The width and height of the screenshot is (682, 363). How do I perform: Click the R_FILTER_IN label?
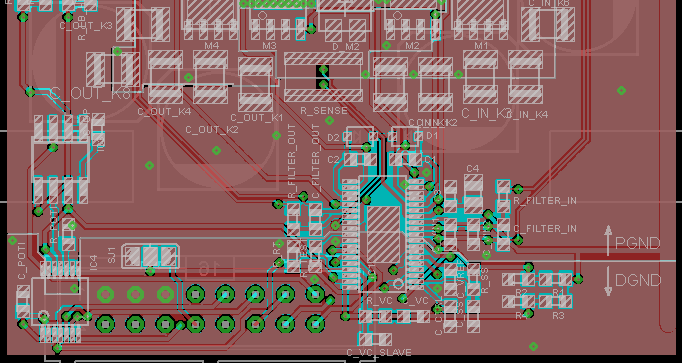[545, 201]
